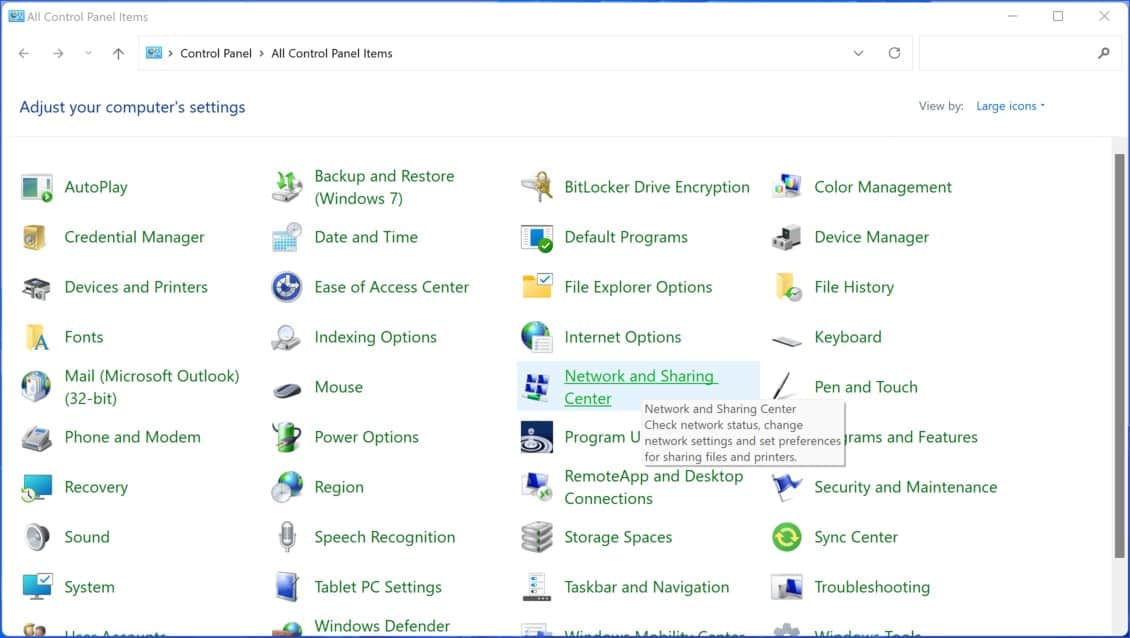The image size is (1130, 638).
Task: Click the Recovery icon
Action: point(37,487)
